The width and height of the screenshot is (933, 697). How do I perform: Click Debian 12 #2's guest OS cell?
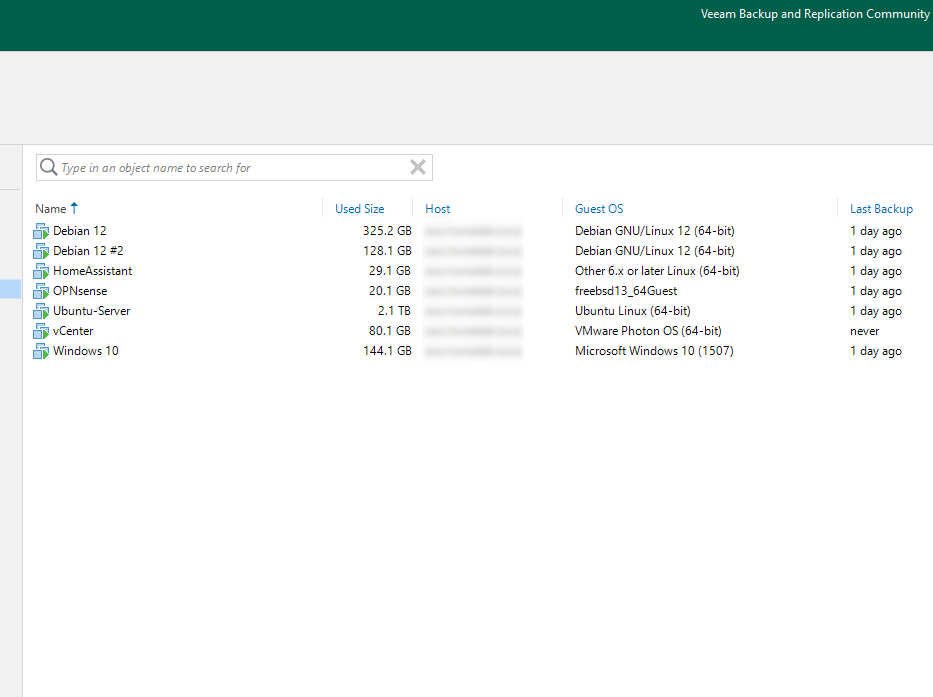point(655,251)
